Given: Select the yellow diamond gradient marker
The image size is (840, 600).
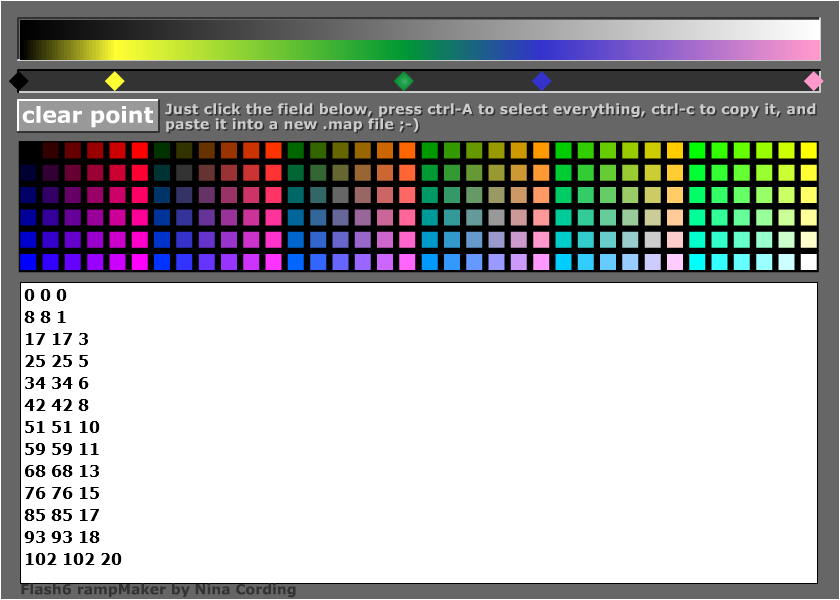Looking at the screenshot, I should point(115,81).
